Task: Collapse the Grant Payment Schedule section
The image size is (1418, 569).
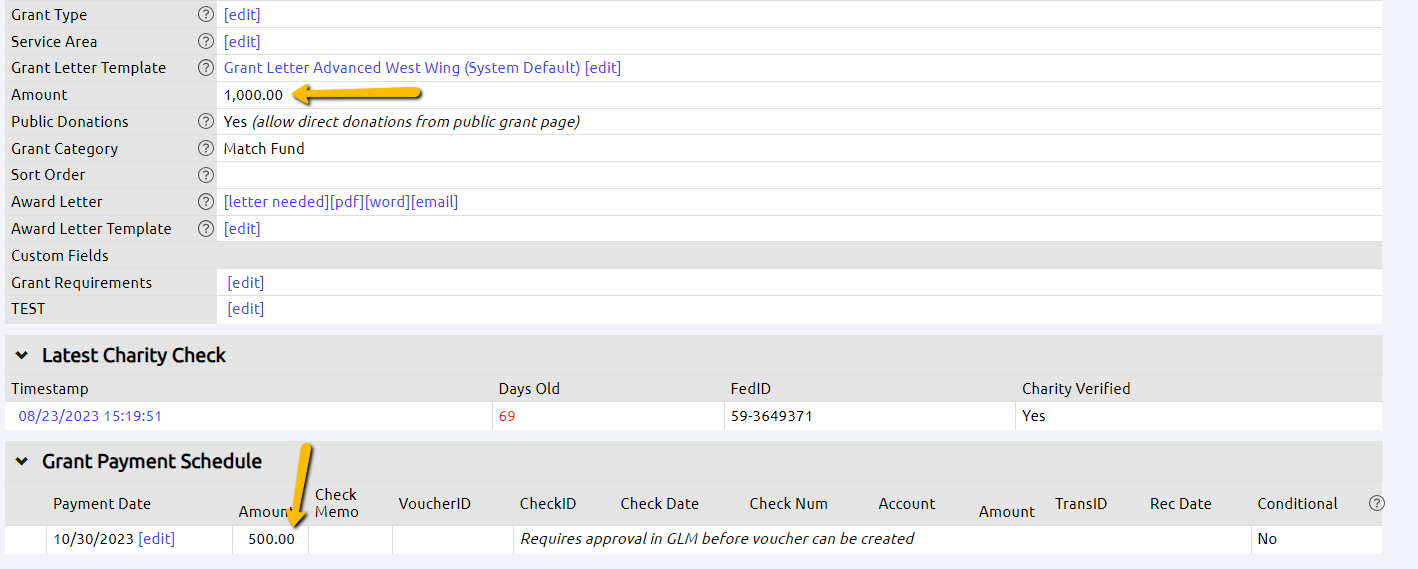Action: [x=21, y=461]
